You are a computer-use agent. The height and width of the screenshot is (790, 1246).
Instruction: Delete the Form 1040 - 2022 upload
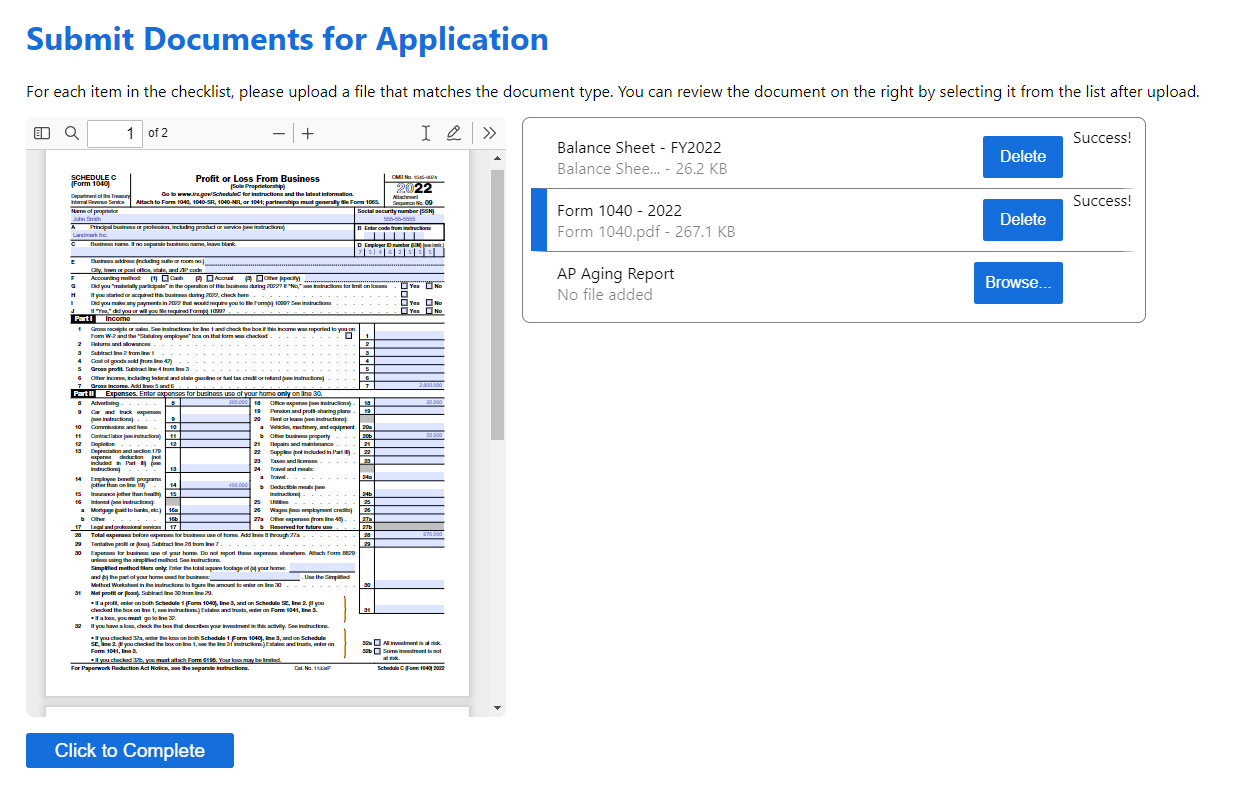(x=1022, y=219)
